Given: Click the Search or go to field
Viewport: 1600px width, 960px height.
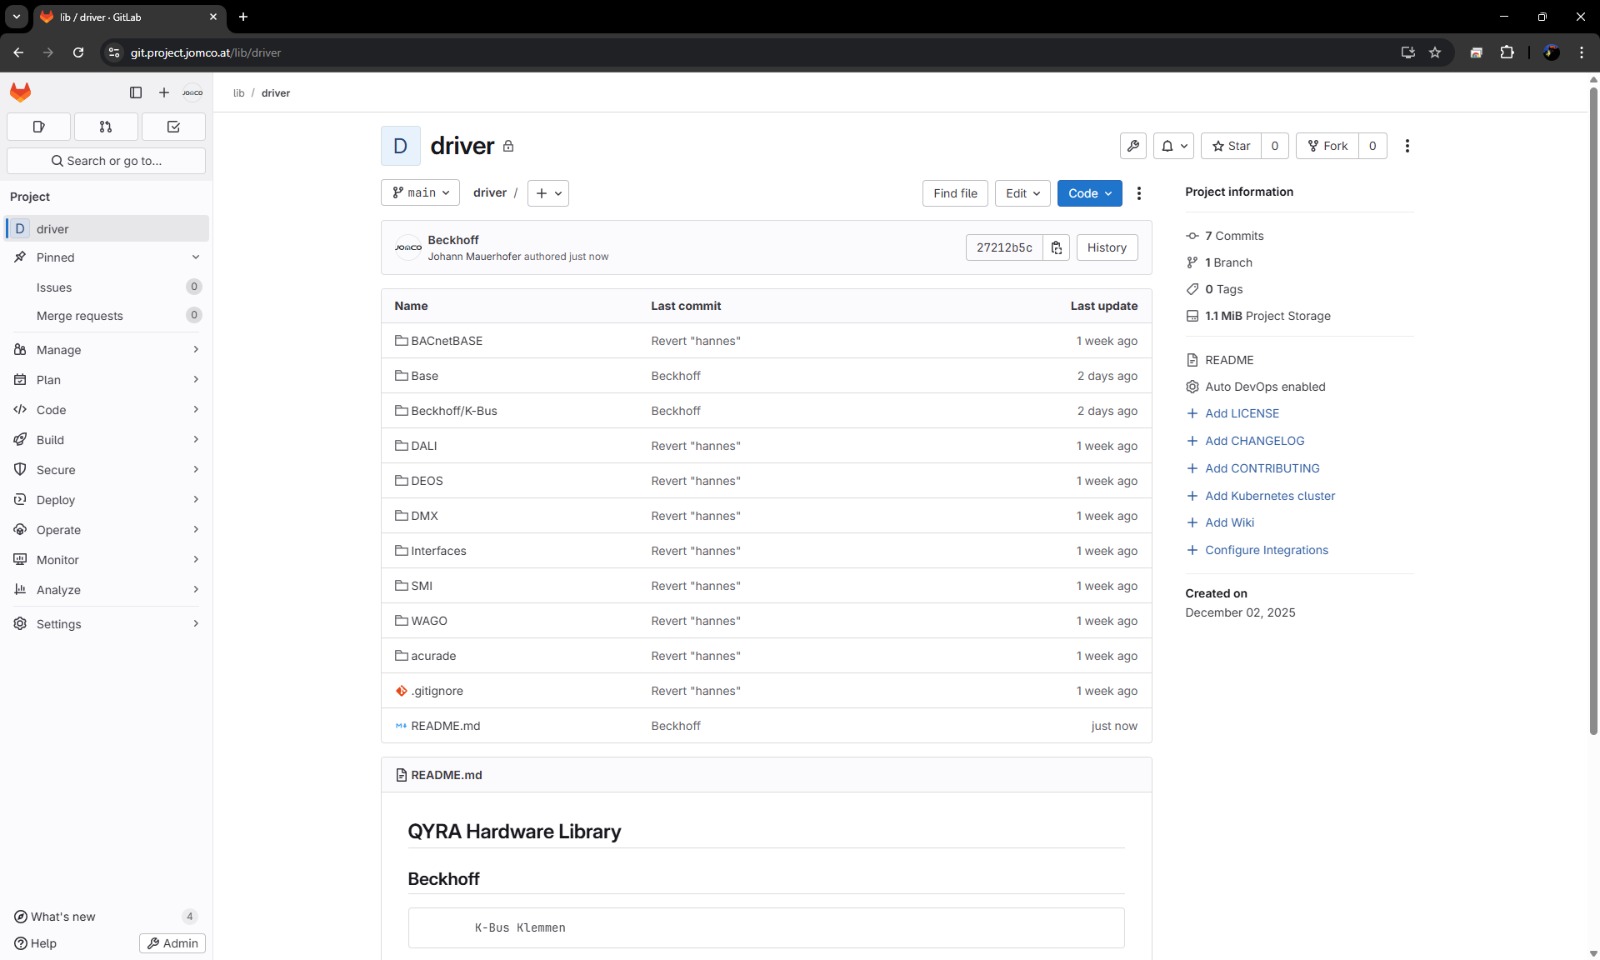Looking at the screenshot, I should pyautogui.click(x=106, y=161).
